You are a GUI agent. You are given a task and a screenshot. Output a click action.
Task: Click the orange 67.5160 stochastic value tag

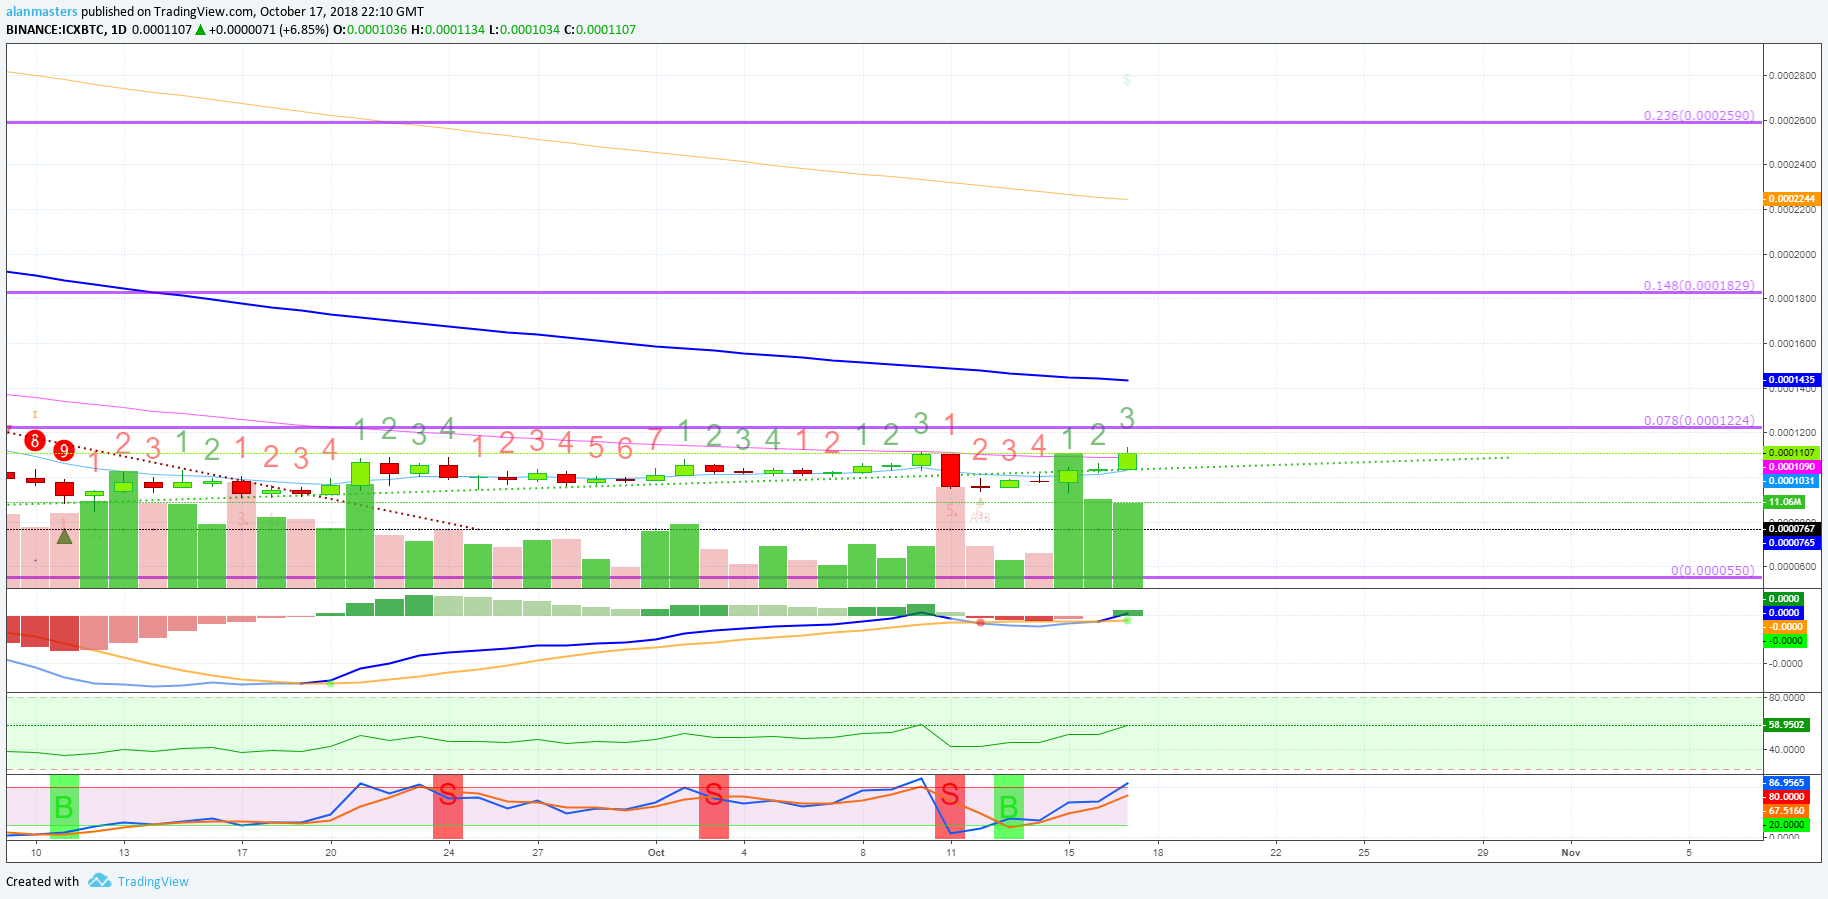(1786, 811)
